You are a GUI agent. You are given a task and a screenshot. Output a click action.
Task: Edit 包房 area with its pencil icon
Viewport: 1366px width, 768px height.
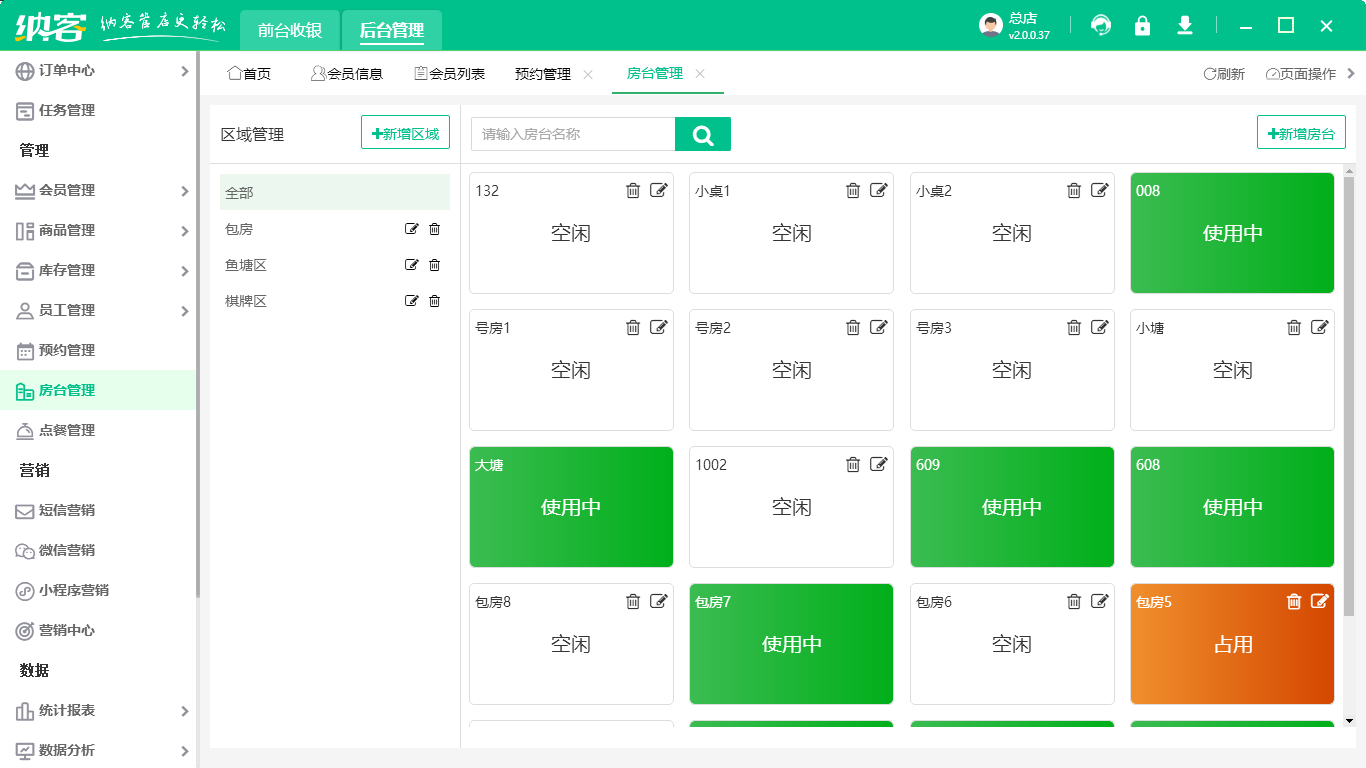click(411, 229)
